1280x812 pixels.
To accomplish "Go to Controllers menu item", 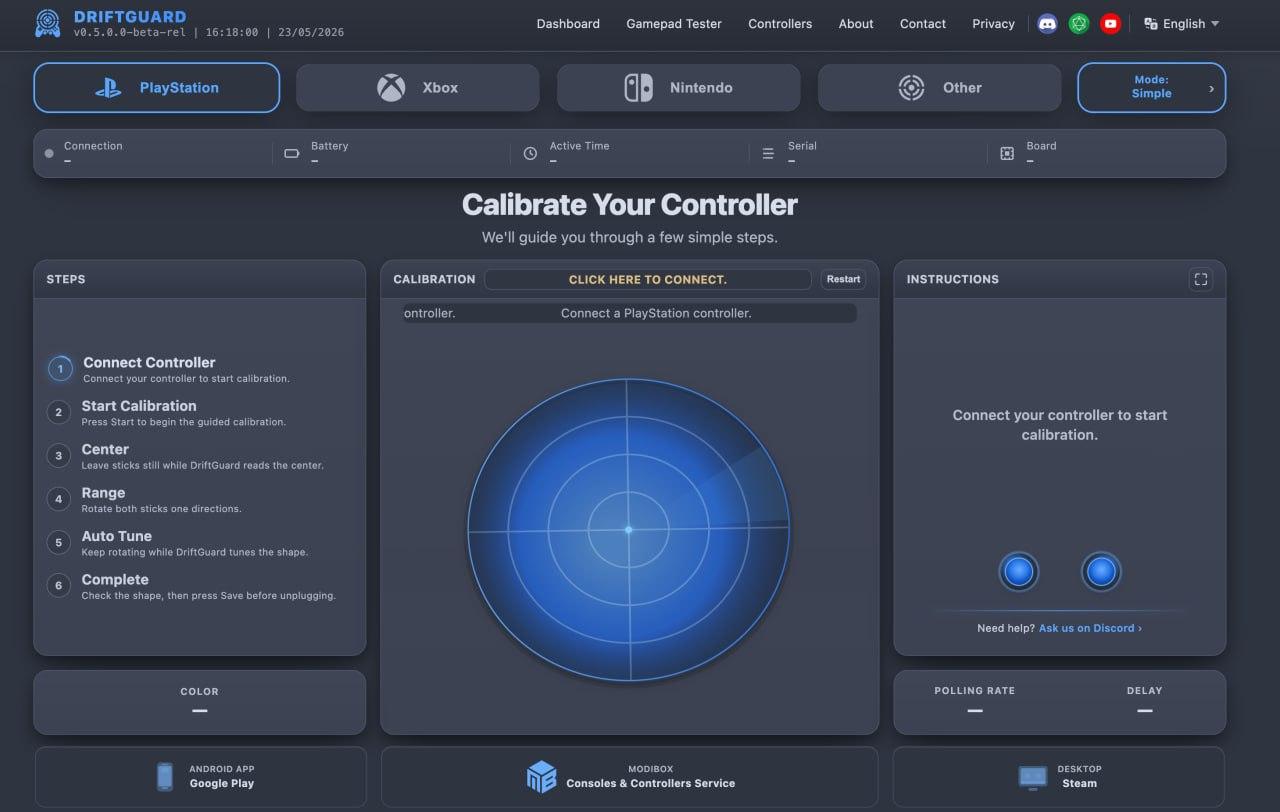I will tap(780, 24).
